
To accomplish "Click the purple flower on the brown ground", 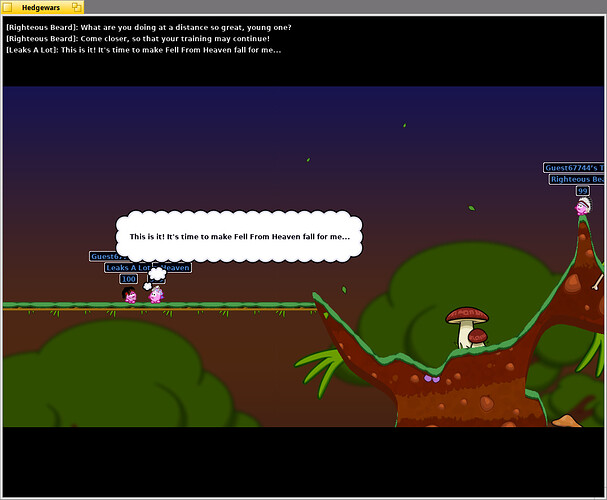I will 431,378.
